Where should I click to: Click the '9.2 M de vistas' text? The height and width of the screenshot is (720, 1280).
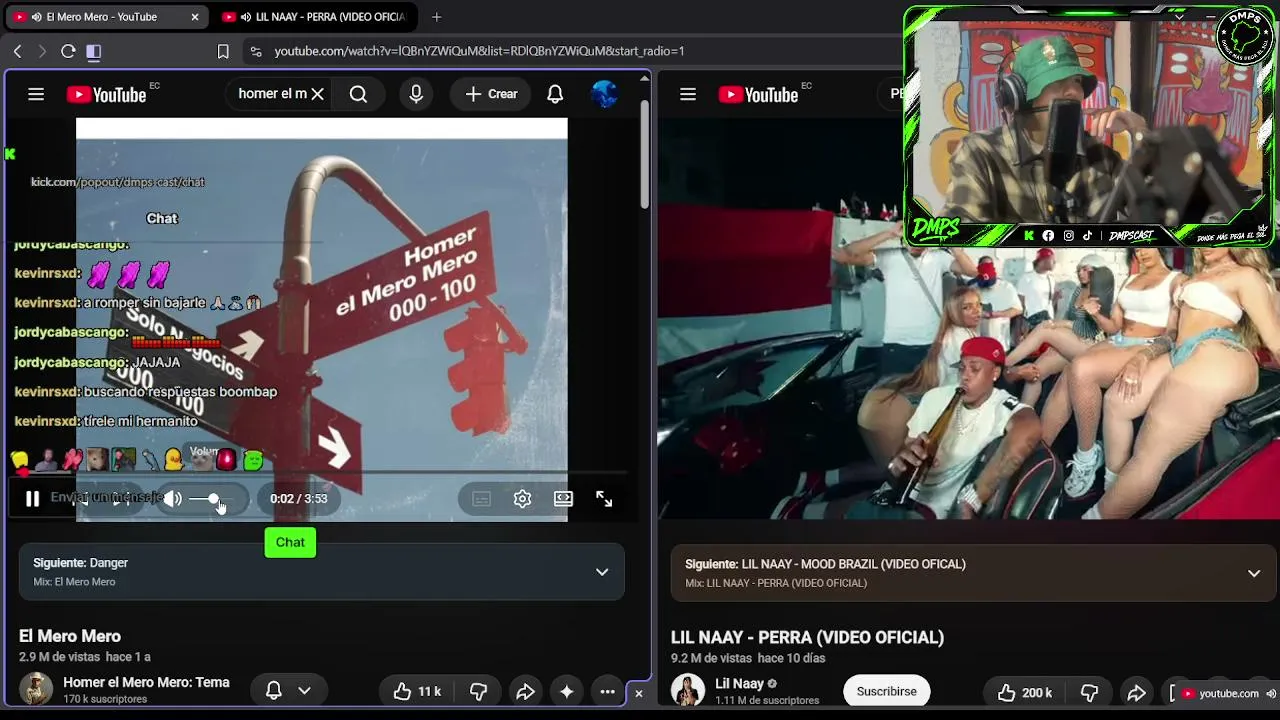(x=711, y=658)
